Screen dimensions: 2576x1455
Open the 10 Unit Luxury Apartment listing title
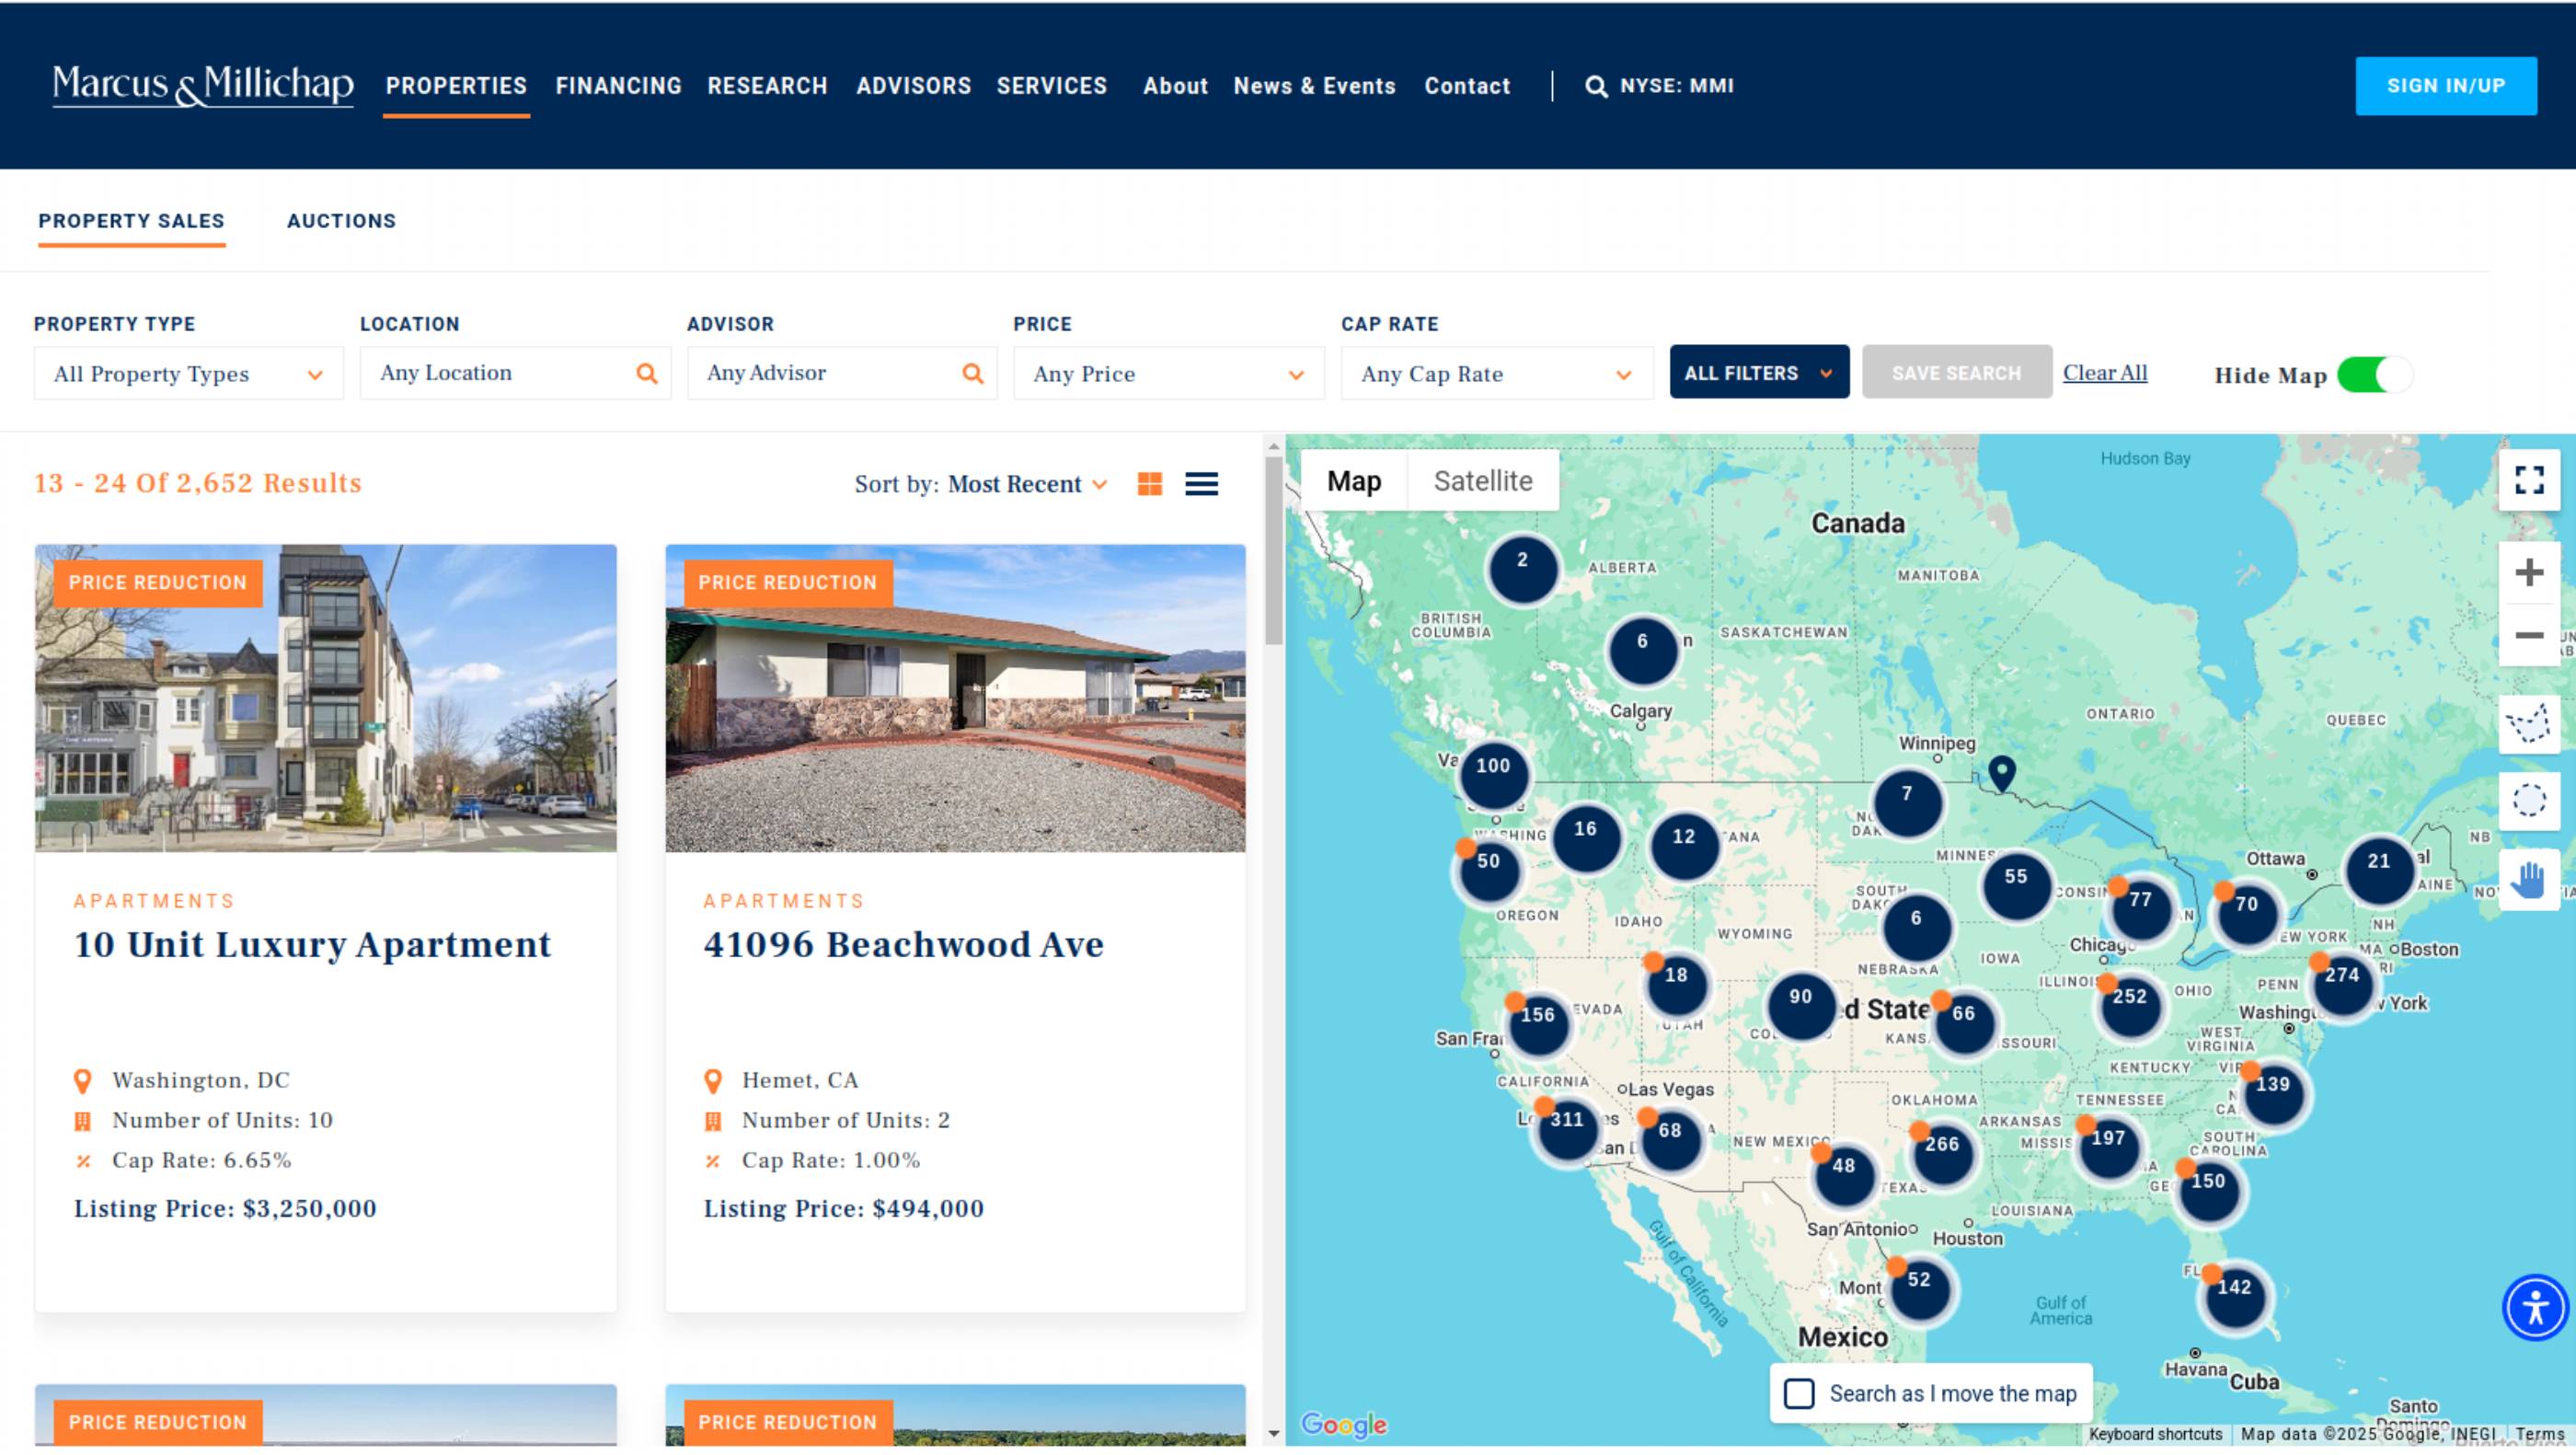(x=312, y=944)
